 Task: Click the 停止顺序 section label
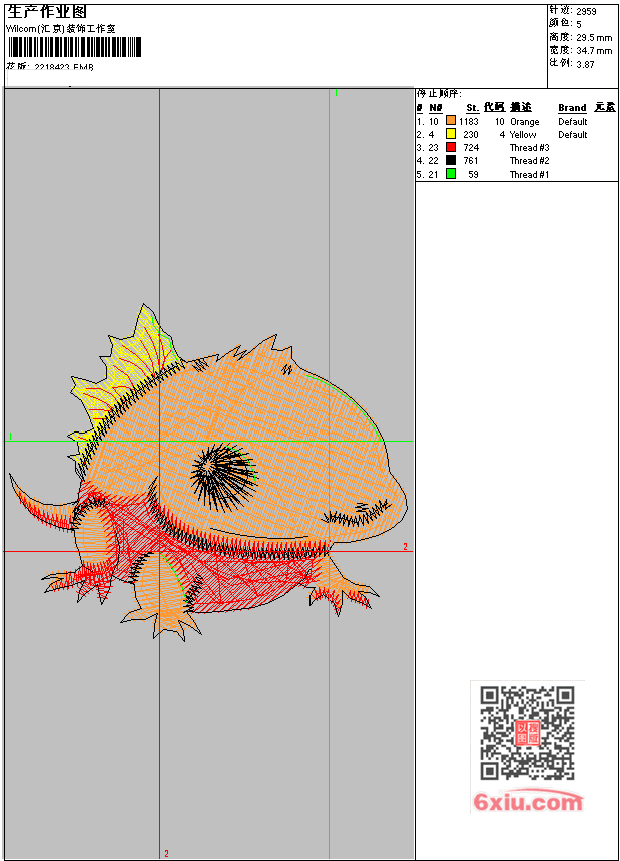click(x=439, y=93)
